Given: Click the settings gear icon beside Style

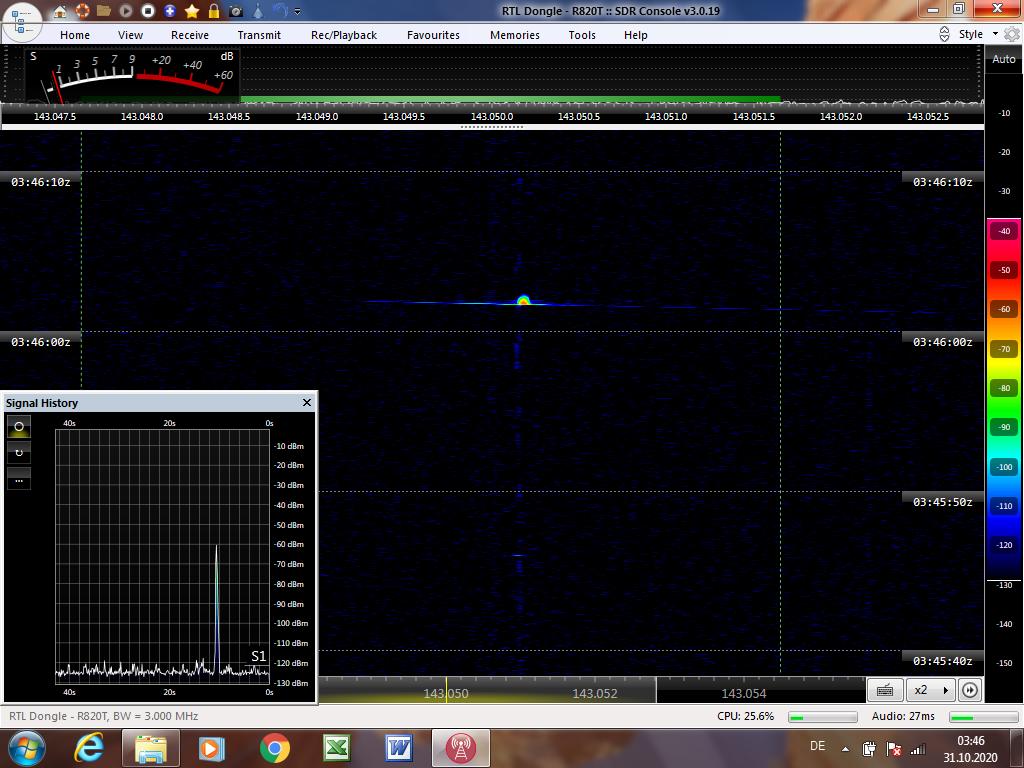Looking at the screenshot, I should pyautogui.click(x=1013, y=34).
